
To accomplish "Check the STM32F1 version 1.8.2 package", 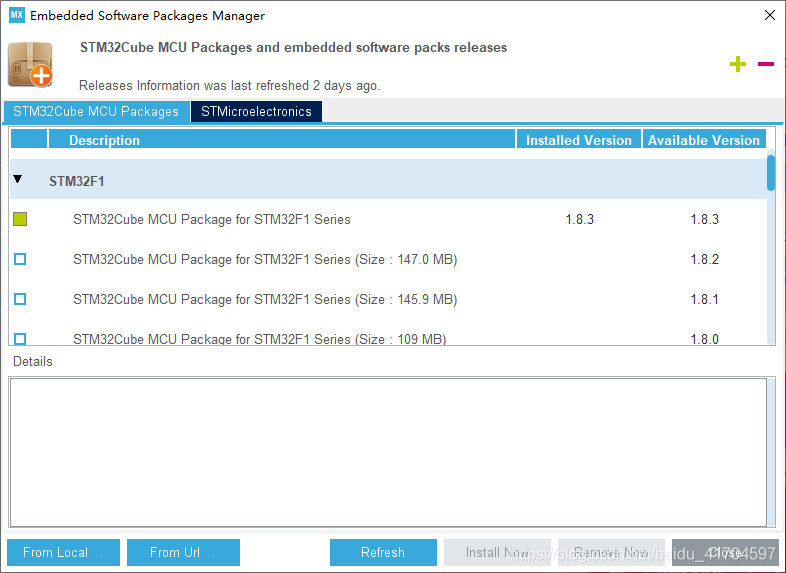I will (x=20, y=259).
